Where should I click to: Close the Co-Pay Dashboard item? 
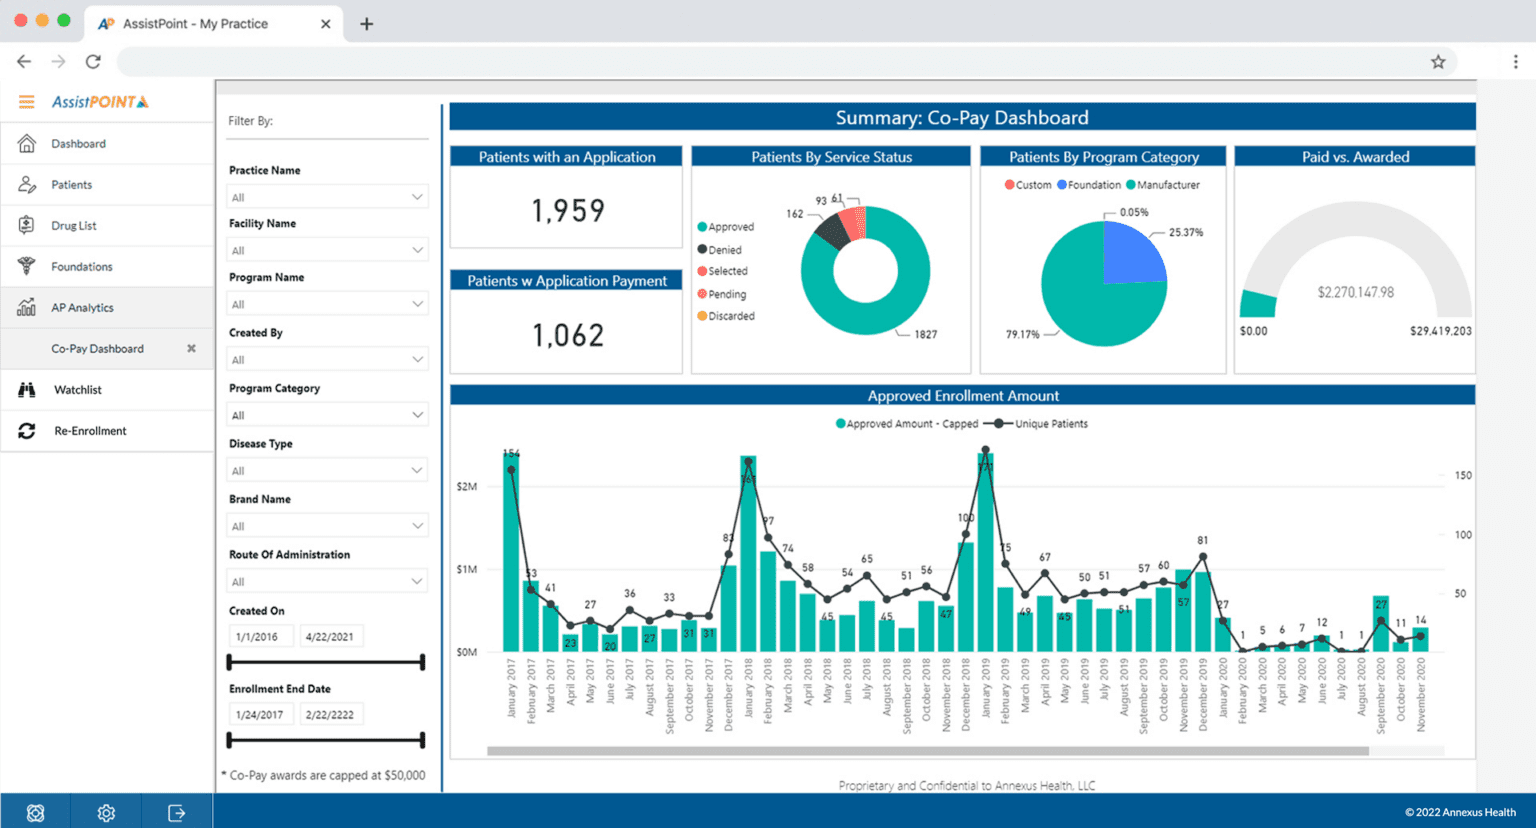pos(190,348)
